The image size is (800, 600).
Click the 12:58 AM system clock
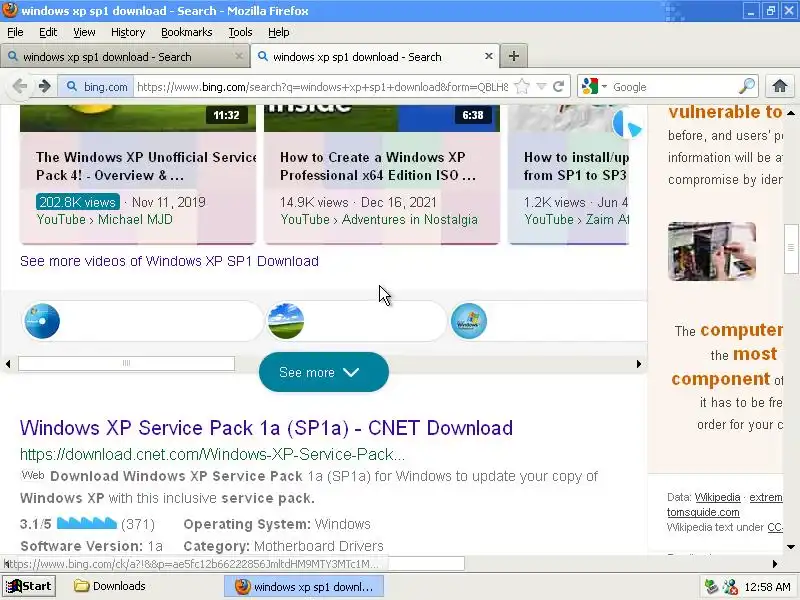pyautogui.click(x=767, y=587)
